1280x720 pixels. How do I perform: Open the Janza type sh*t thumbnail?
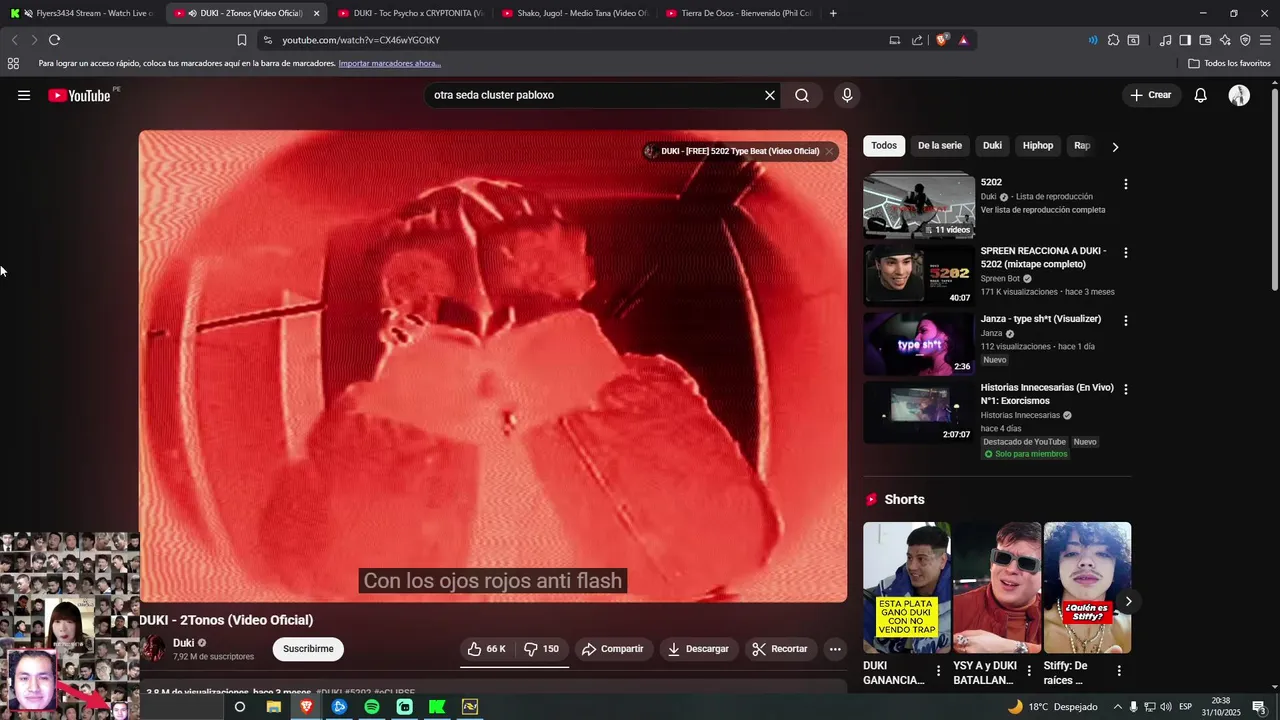(919, 343)
